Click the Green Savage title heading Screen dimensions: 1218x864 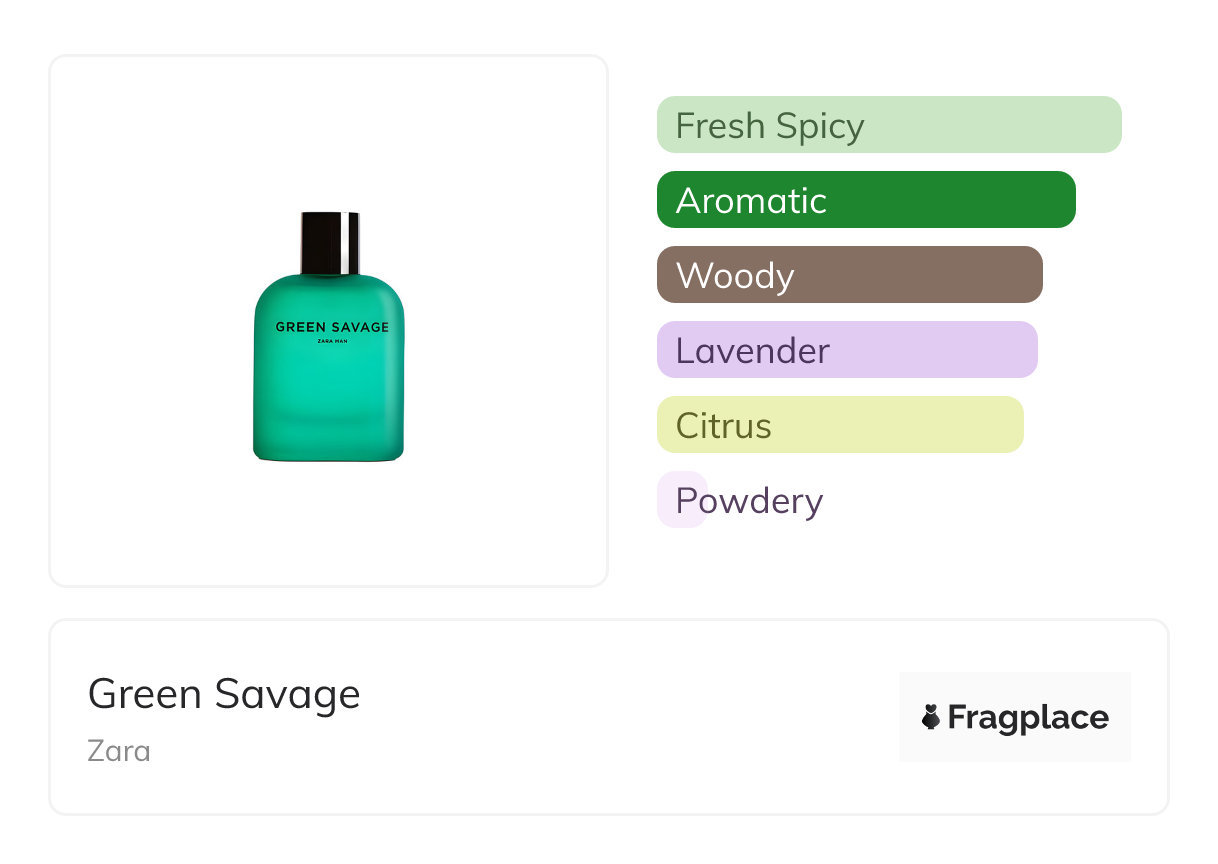pos(224,694)
